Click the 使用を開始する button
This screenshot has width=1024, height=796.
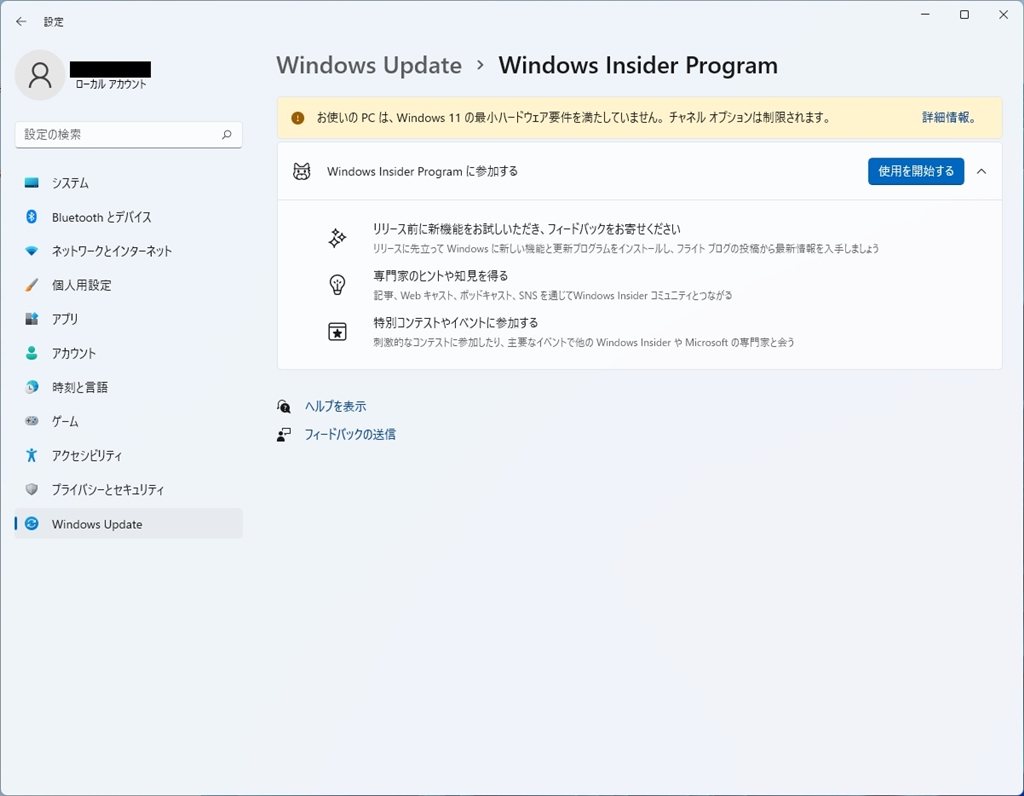(916, 171)
